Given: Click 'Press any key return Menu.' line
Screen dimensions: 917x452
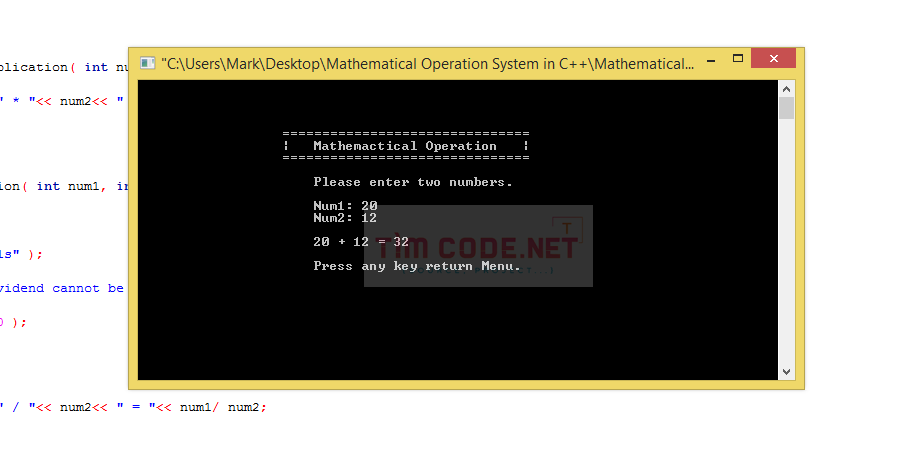Looking at the screenshot, I should [x=417, y=267].
